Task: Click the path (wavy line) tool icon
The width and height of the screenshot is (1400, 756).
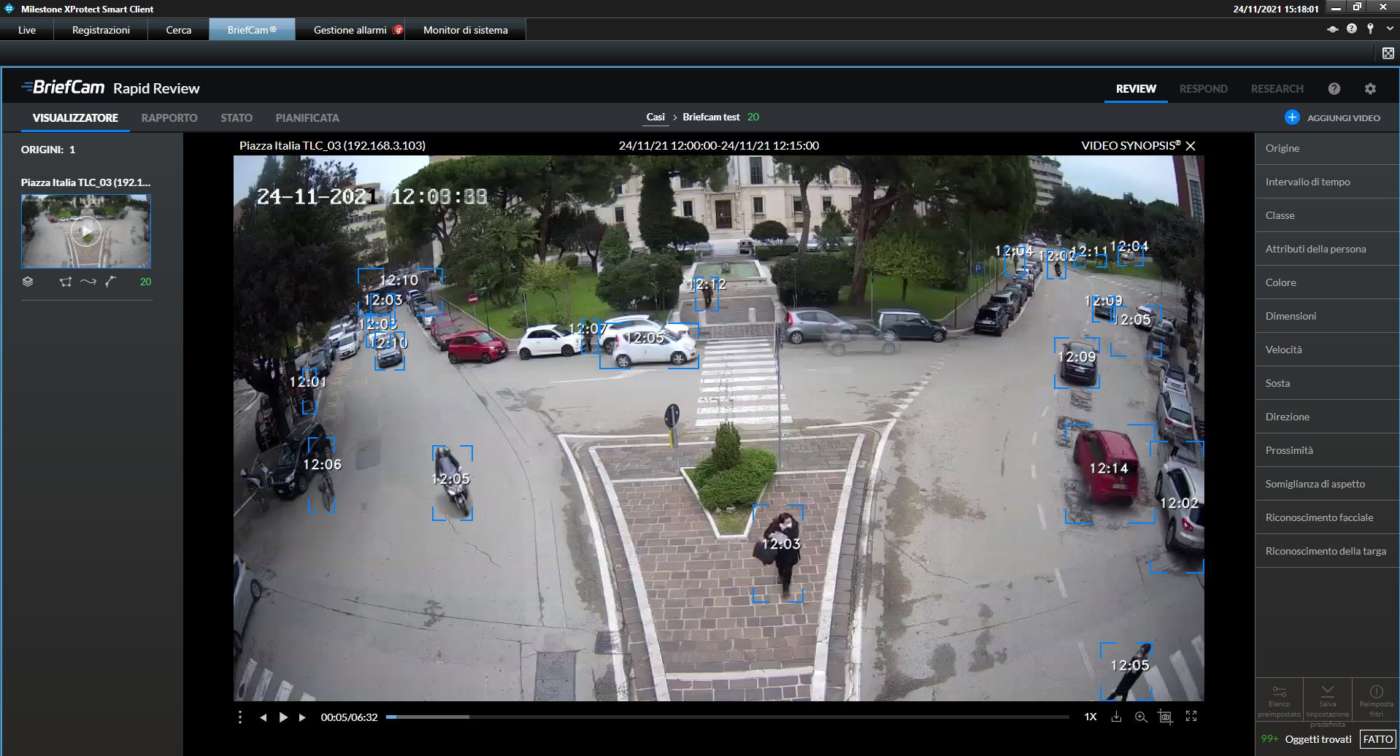Action: (x=88, y=282)
